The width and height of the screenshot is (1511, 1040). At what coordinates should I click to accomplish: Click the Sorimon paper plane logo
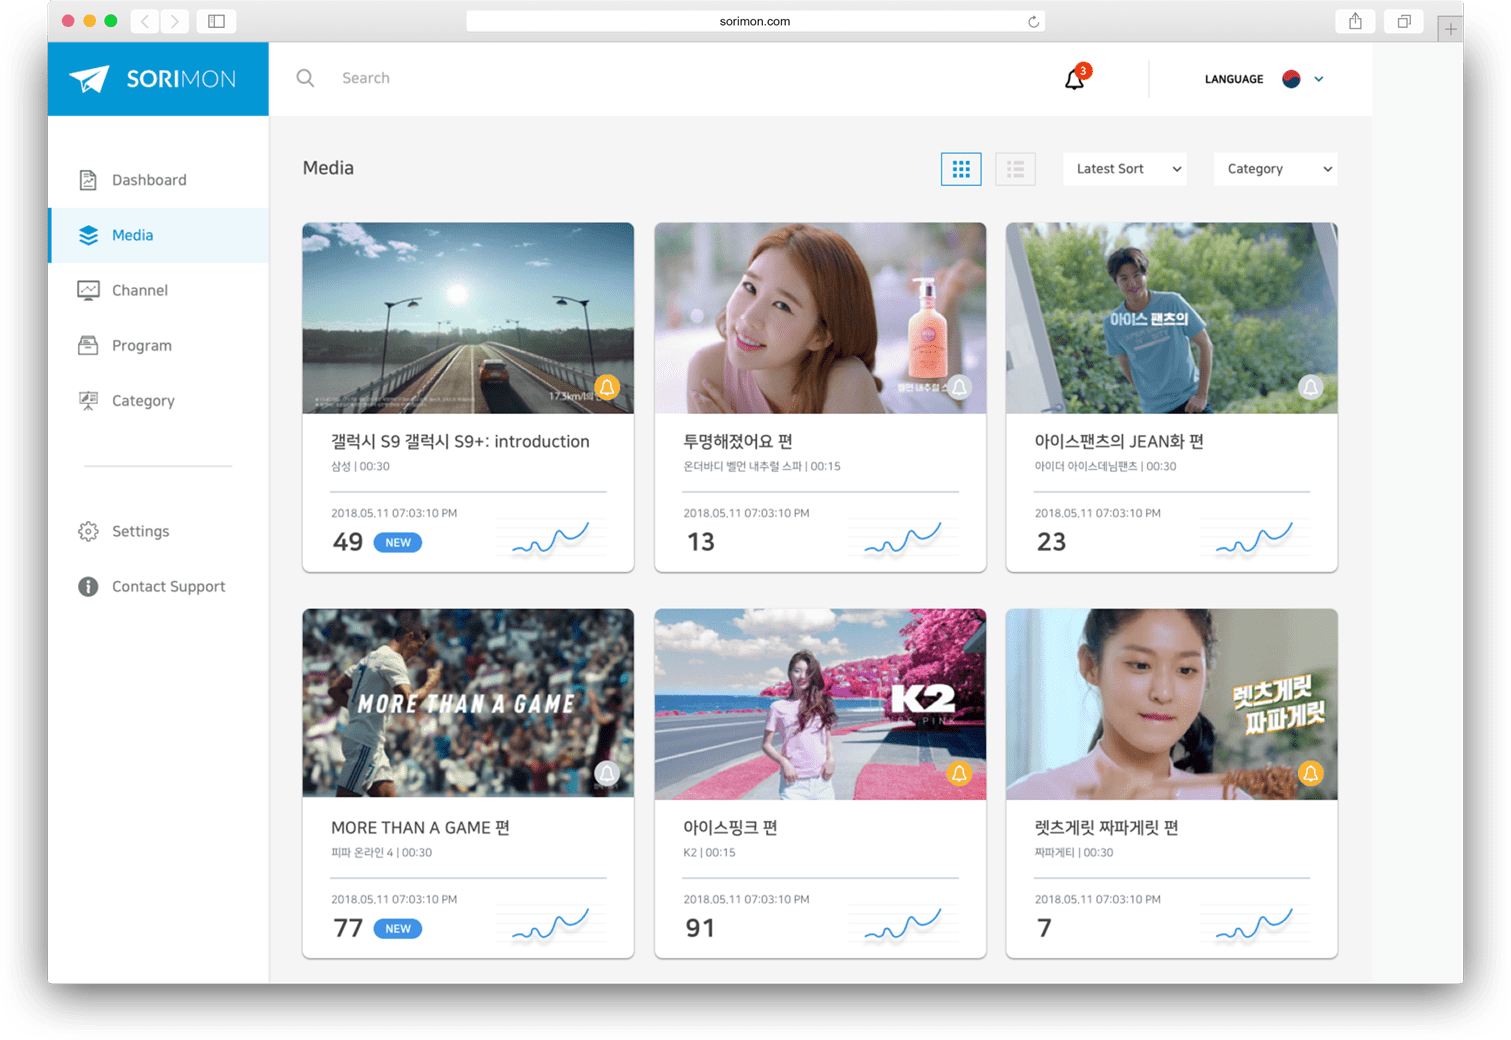[89, 79]
